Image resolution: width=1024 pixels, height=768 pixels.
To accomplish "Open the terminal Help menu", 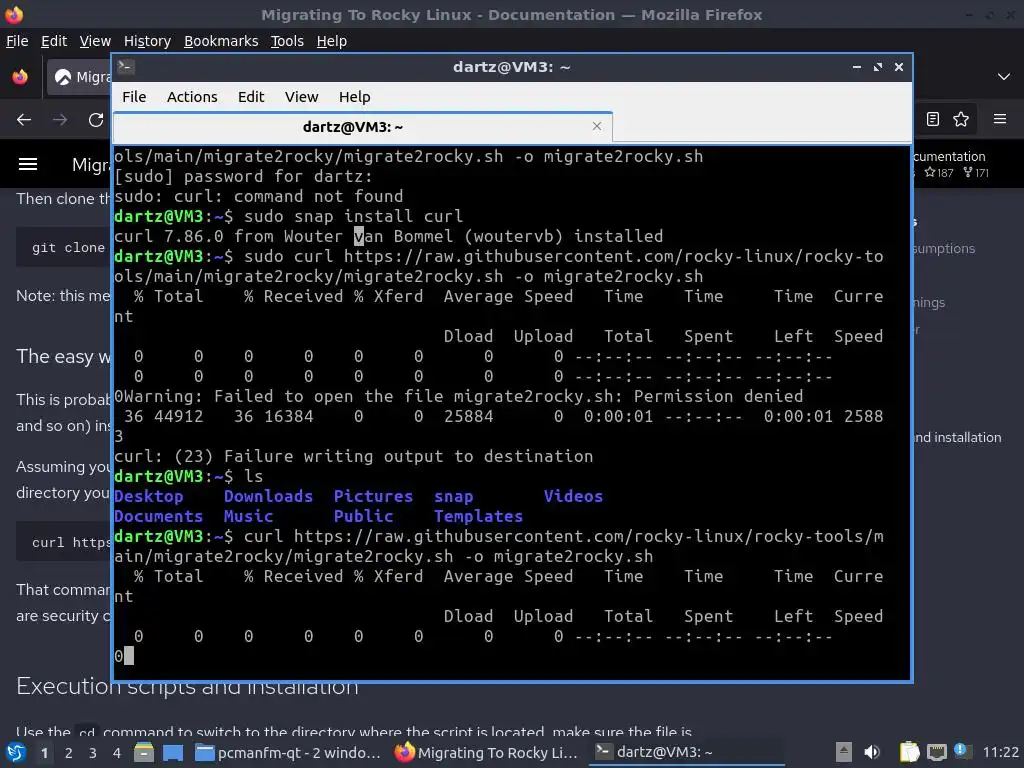I will pyautogui.click(x=355, y=97).
